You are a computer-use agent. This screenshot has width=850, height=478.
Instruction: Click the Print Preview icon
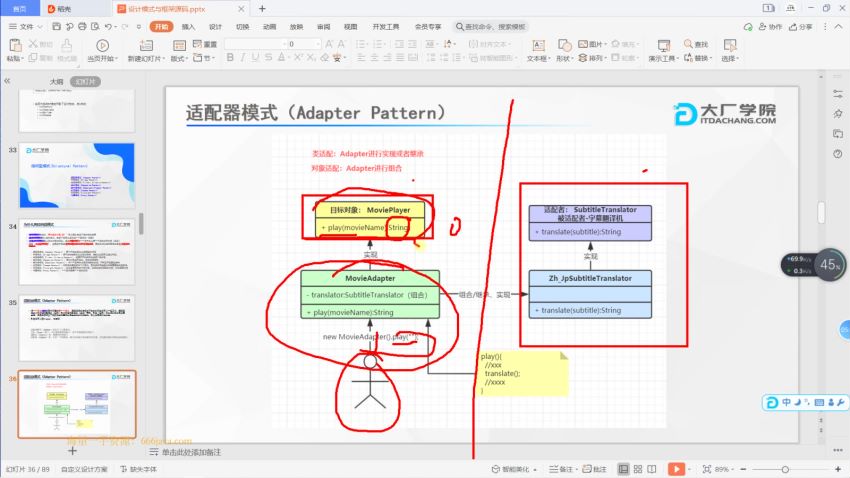tap(95, 27)
